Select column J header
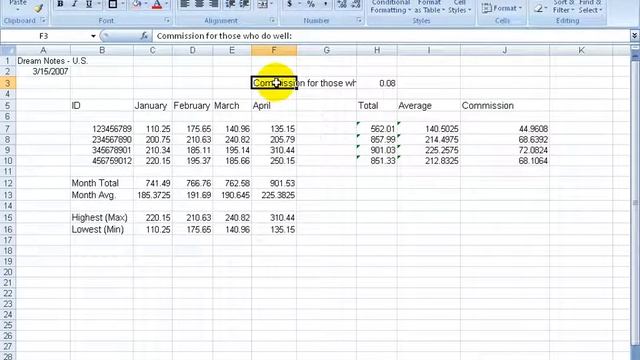The width and height of the screenshot is (640, 360). (505, 50)
